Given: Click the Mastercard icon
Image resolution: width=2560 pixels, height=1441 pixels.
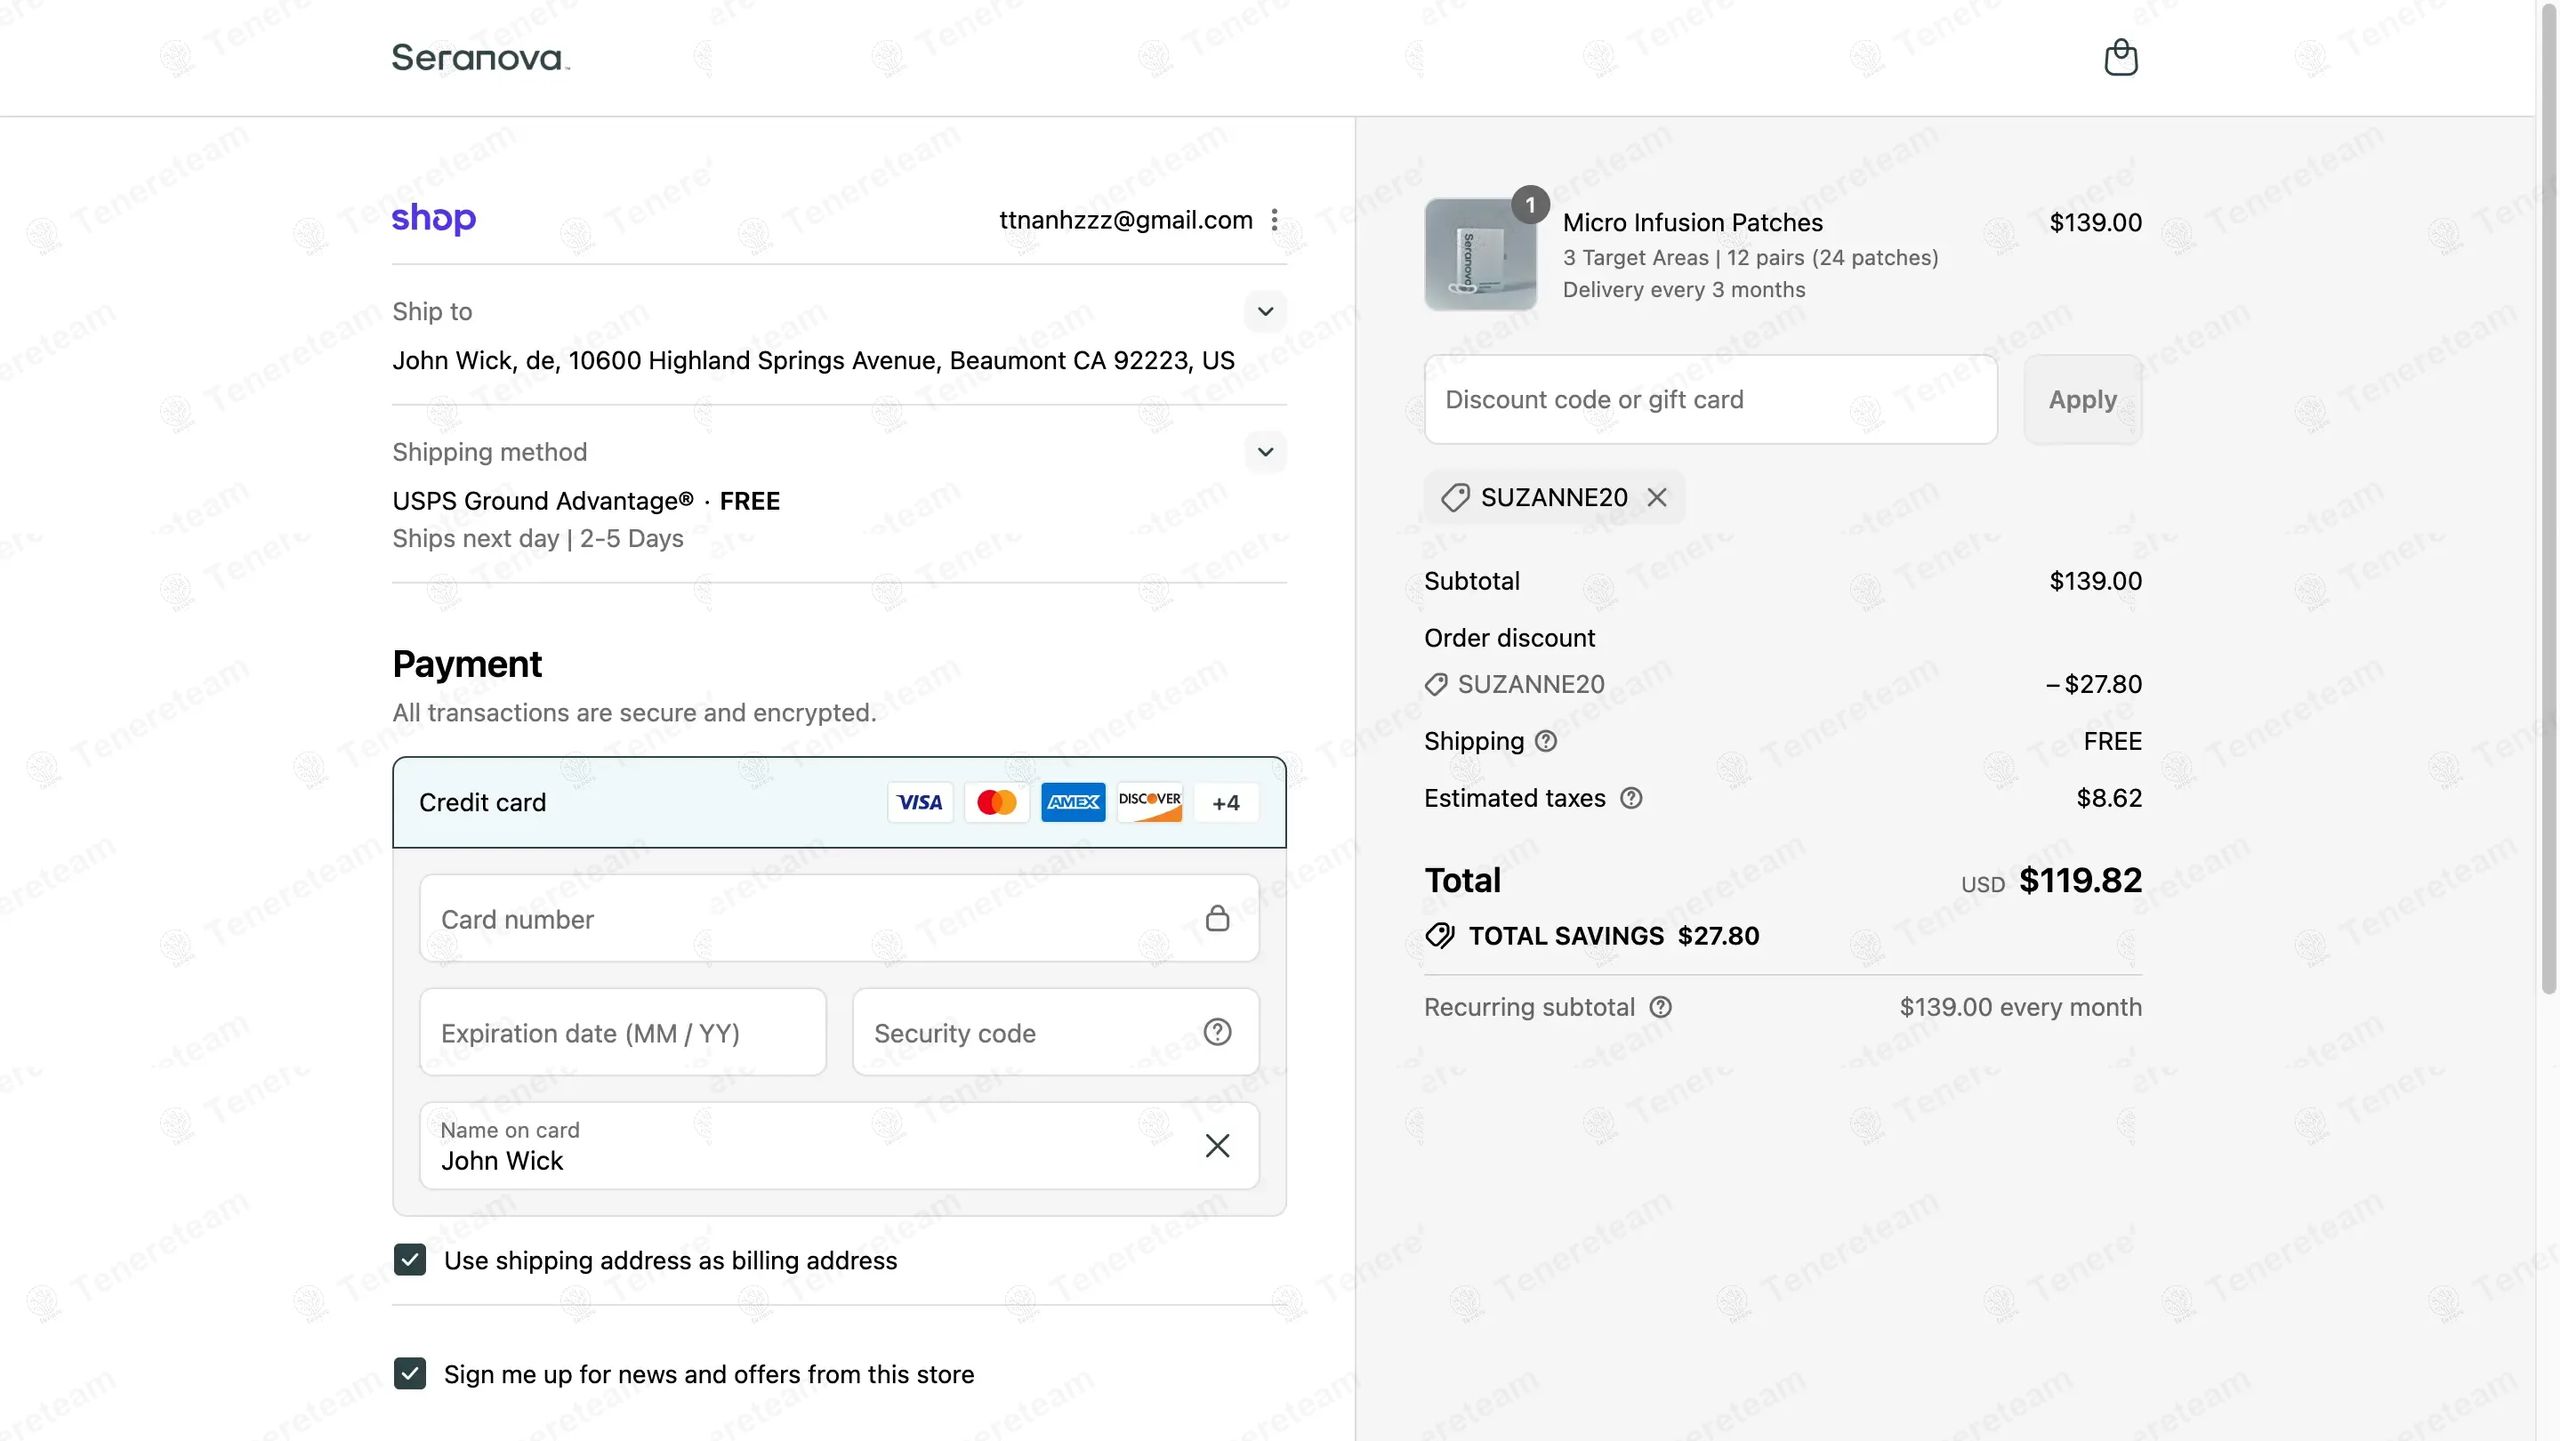Looking at the screenshot, I should pyautogui.click(x=996, y=802).
